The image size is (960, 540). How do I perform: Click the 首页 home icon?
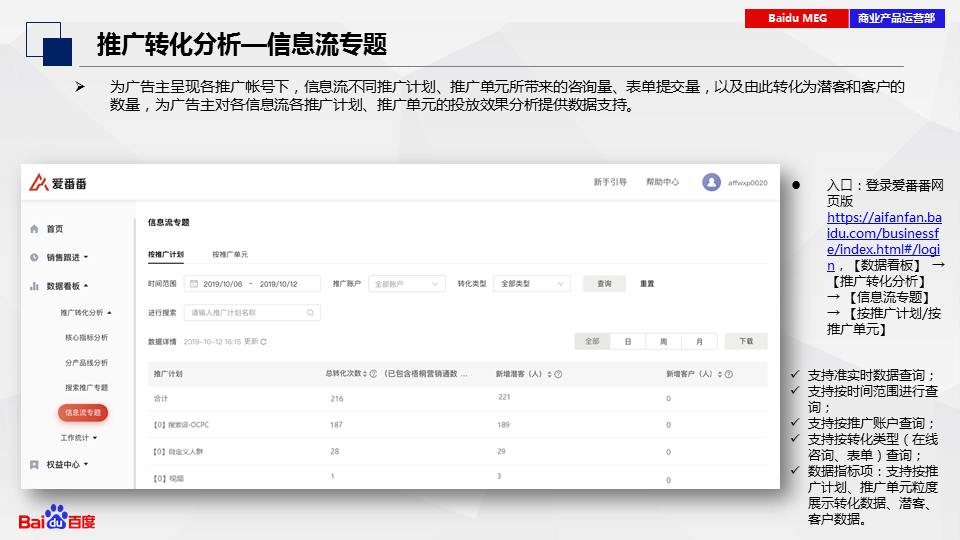[x=35, y=229]
